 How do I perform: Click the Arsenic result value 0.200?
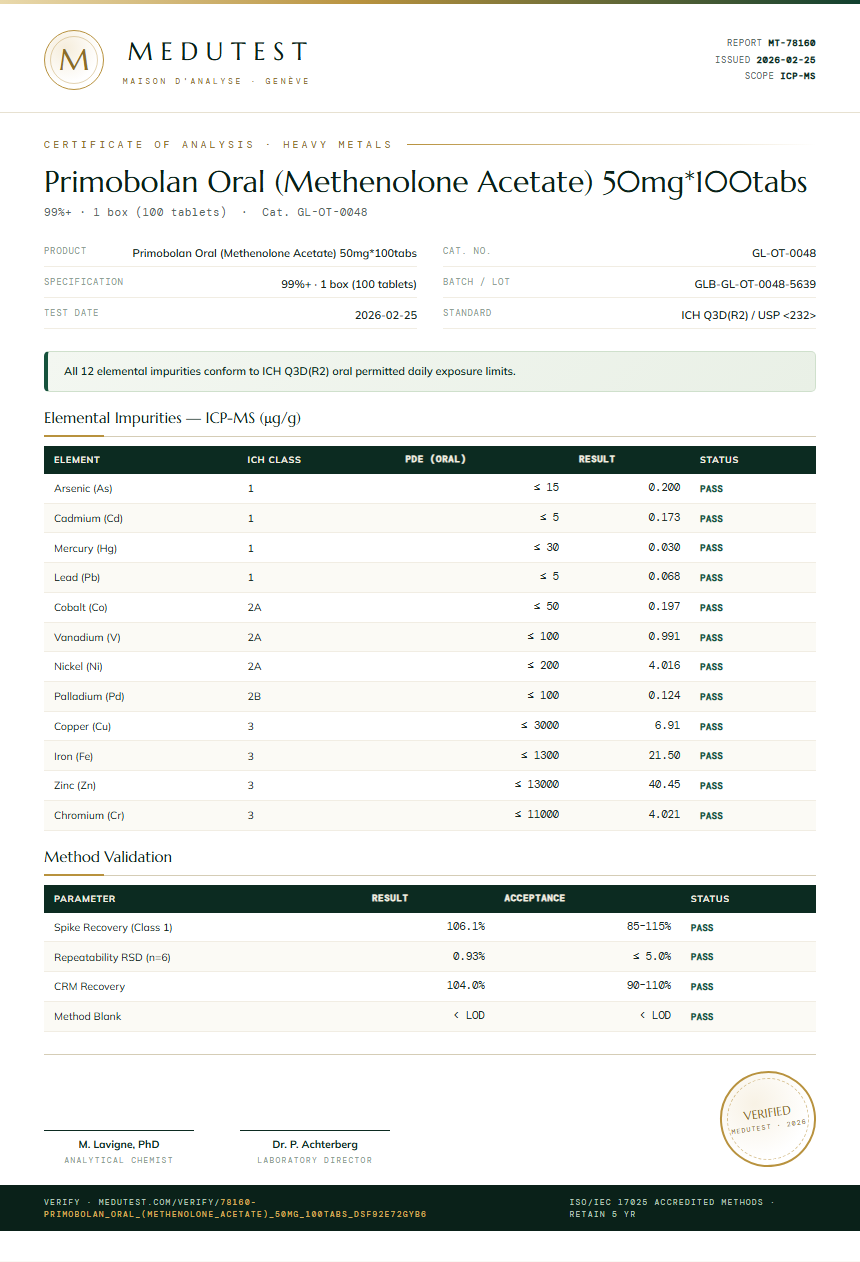[x=664, y=488]
